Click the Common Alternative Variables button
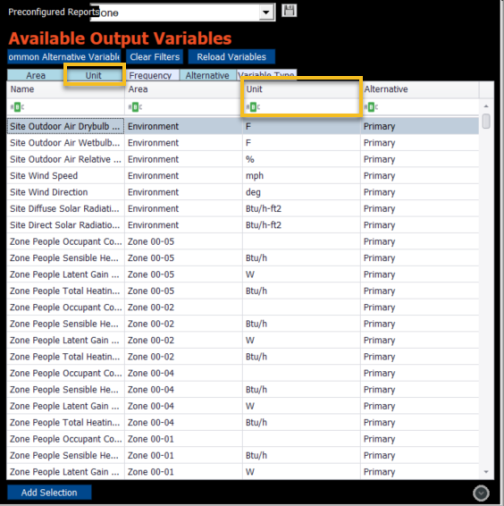The height and width of the screenshot is (506, 504). pos(64,57)
